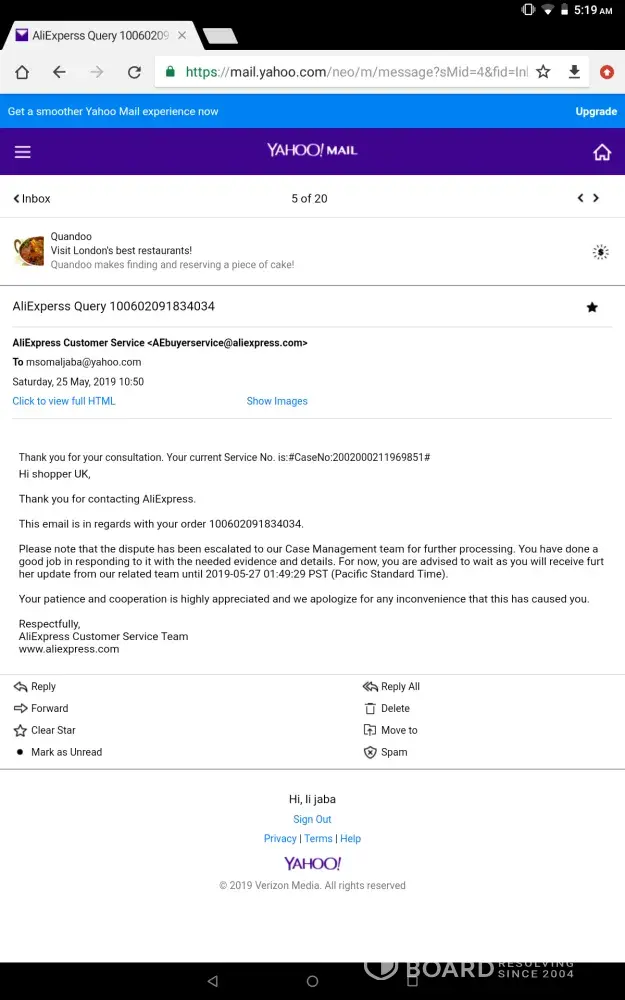The image size is (625, 1000).
Task: Click to view full HTML
Action: (x=64, y=401)
